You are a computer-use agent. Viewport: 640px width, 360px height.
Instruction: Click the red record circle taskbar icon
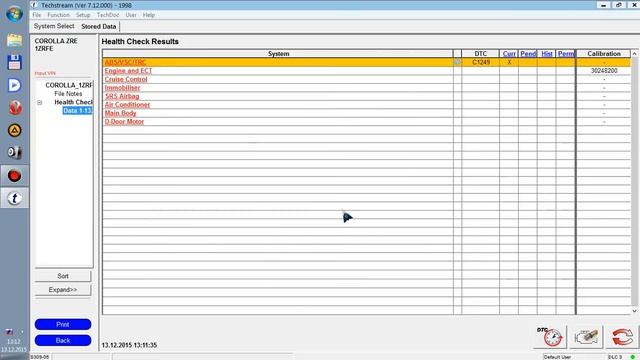tap(14, 176)
